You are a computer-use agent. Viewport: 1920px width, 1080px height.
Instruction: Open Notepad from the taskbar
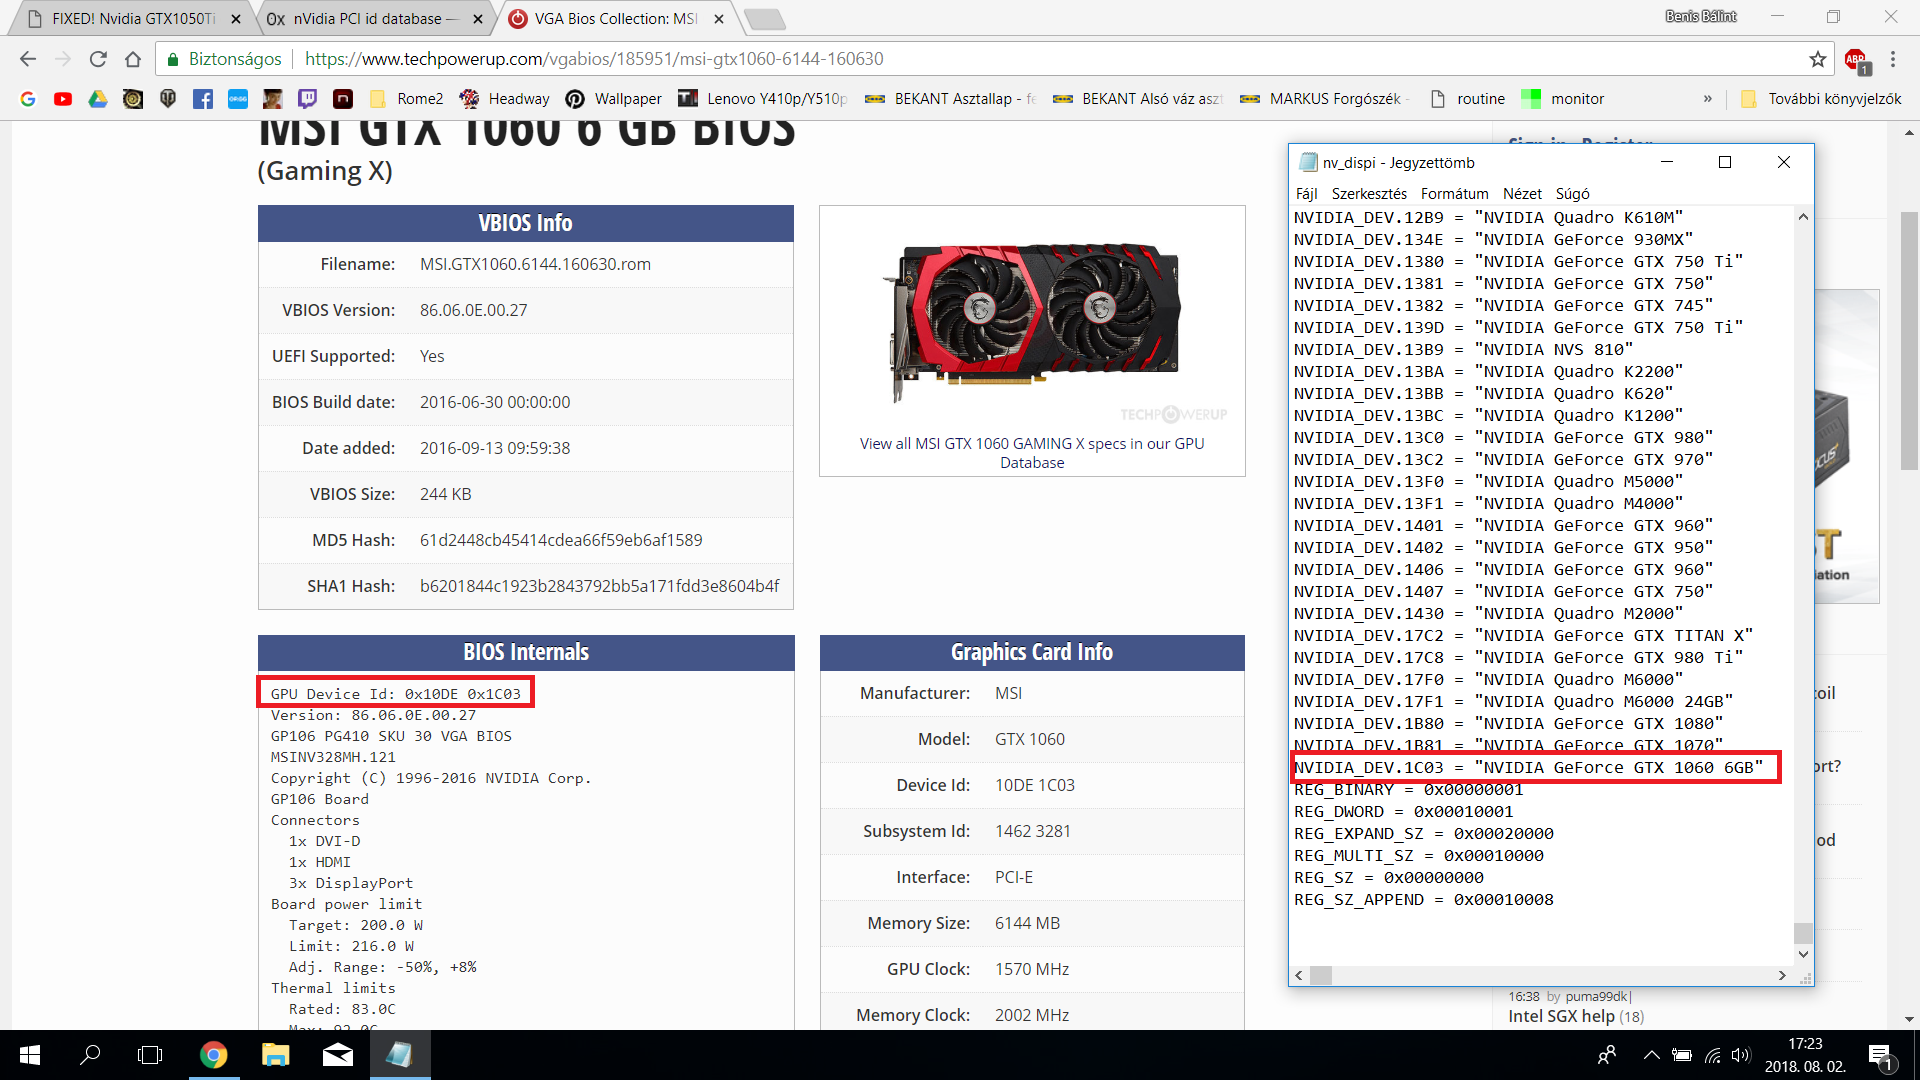tap(399, 1055)
